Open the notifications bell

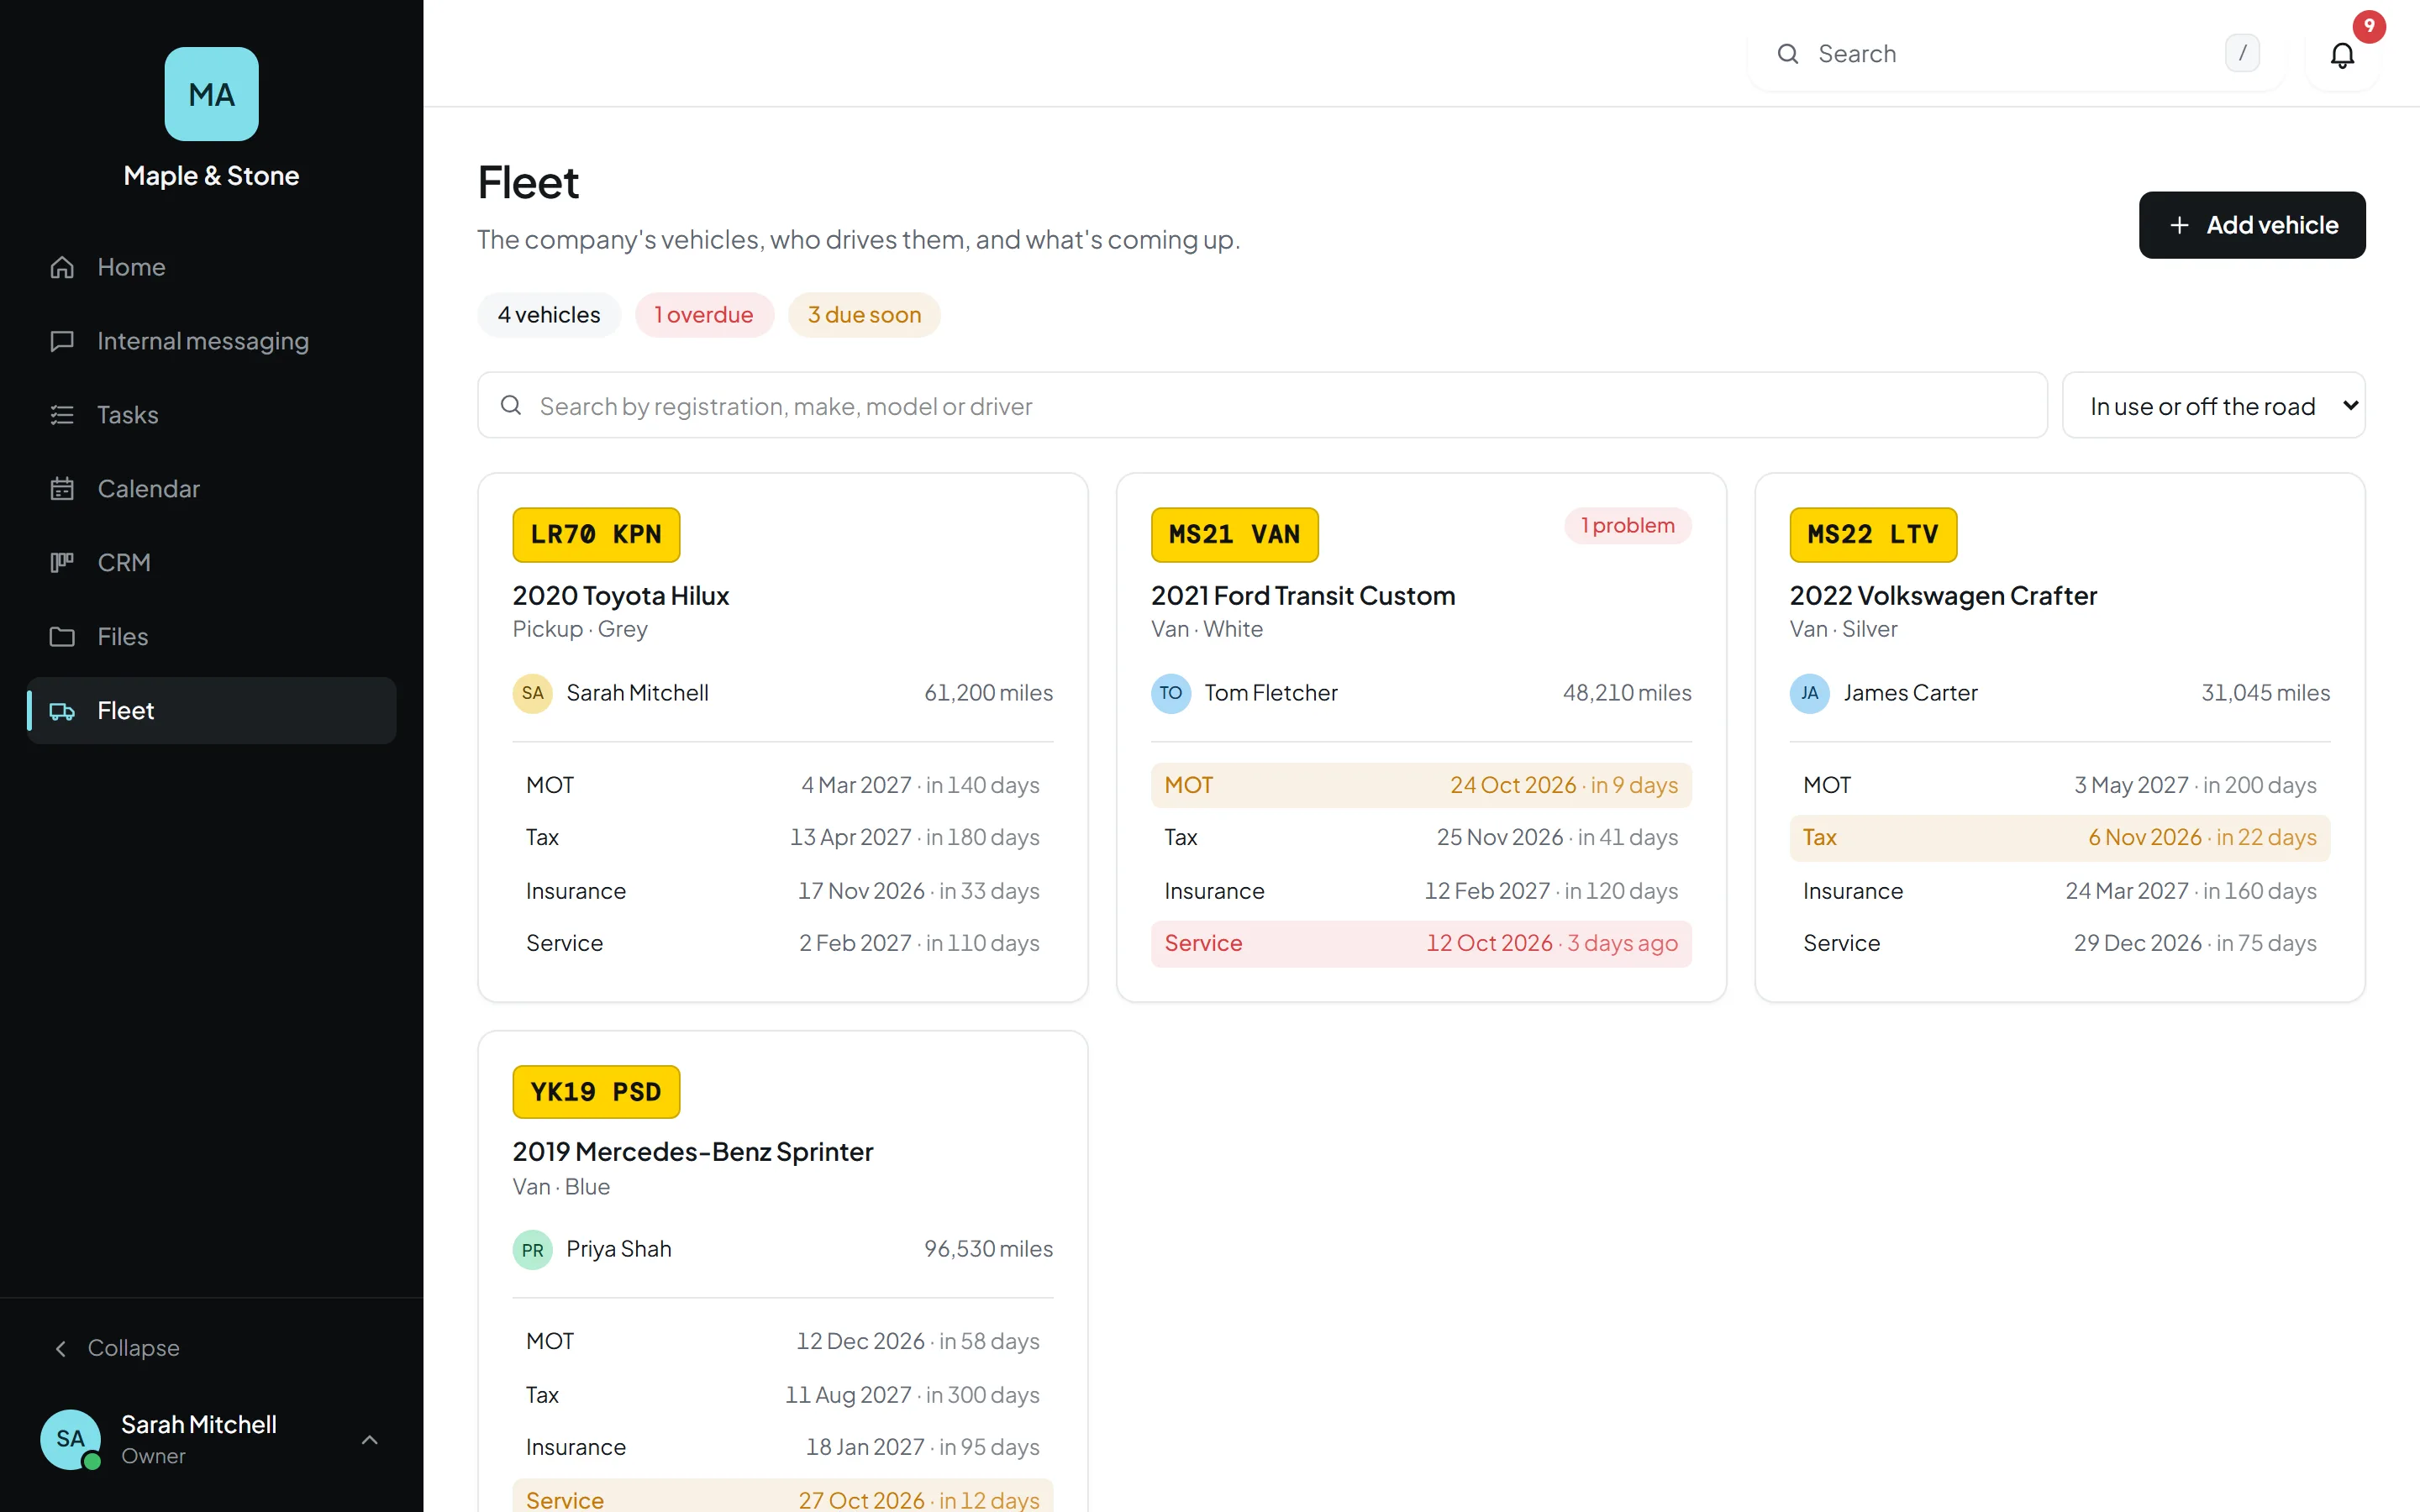pos(2341,54)
